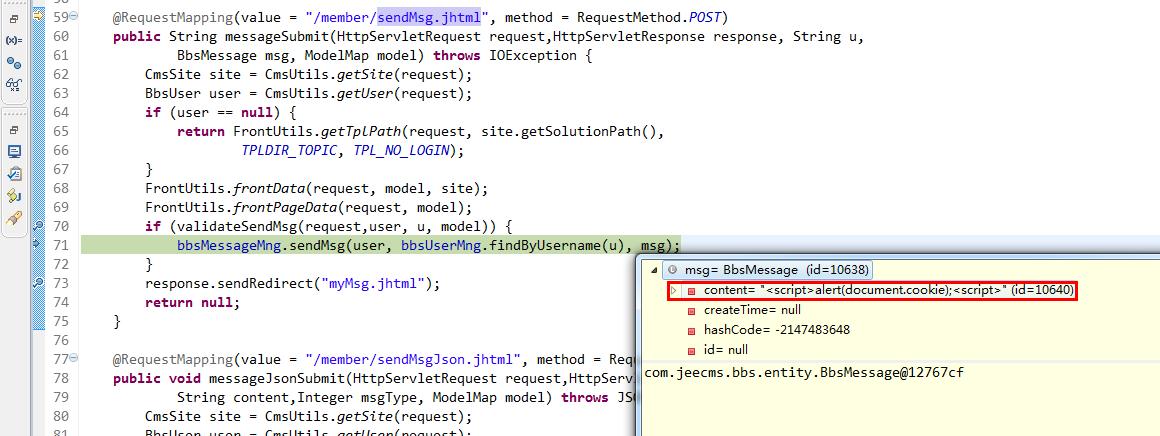Viewport: 1160px width, 436px height.
Task: Open the pin-shaped view icon in sidebar
Action: (x=13, y=218)
